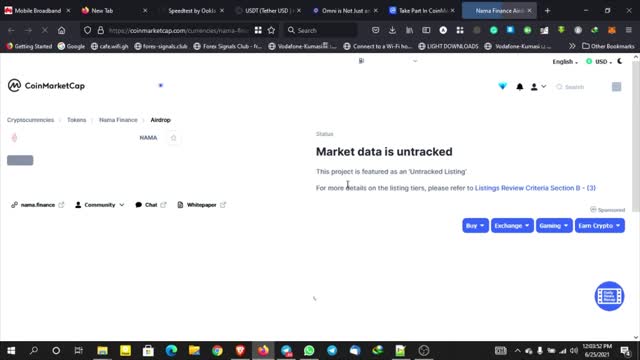Go to browser home page

coord(61,30)
